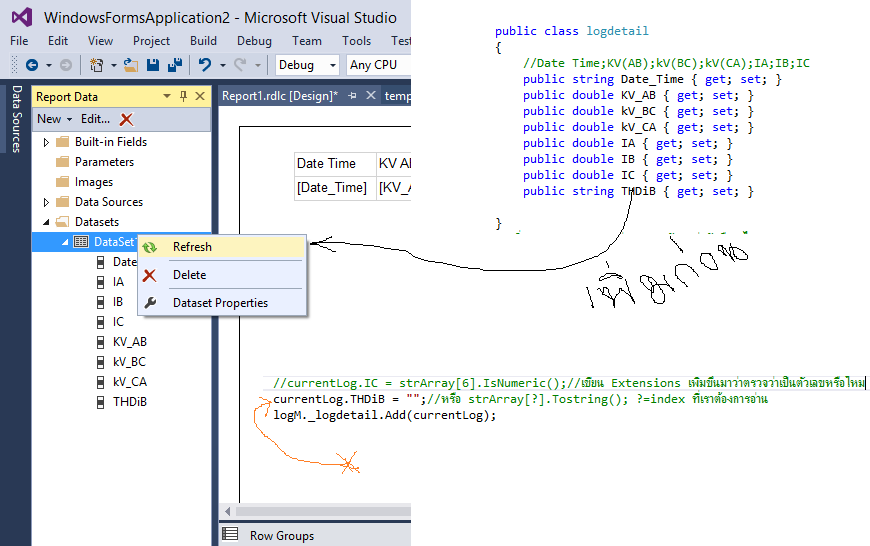
Task: Select Dataset Properties in context menu
Action: [220, 303]
